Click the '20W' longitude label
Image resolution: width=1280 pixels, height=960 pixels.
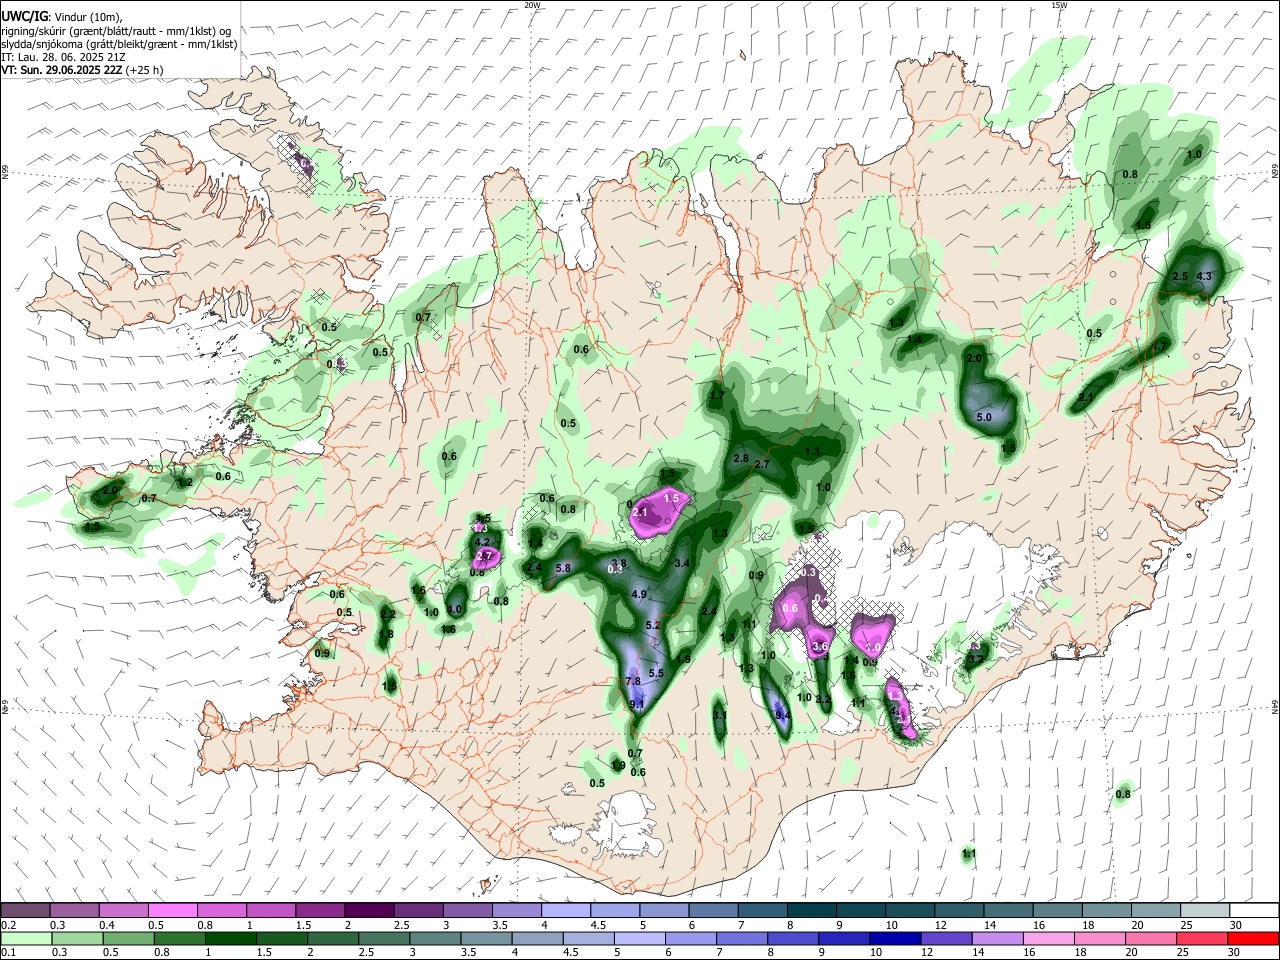[x=532, y=5]
